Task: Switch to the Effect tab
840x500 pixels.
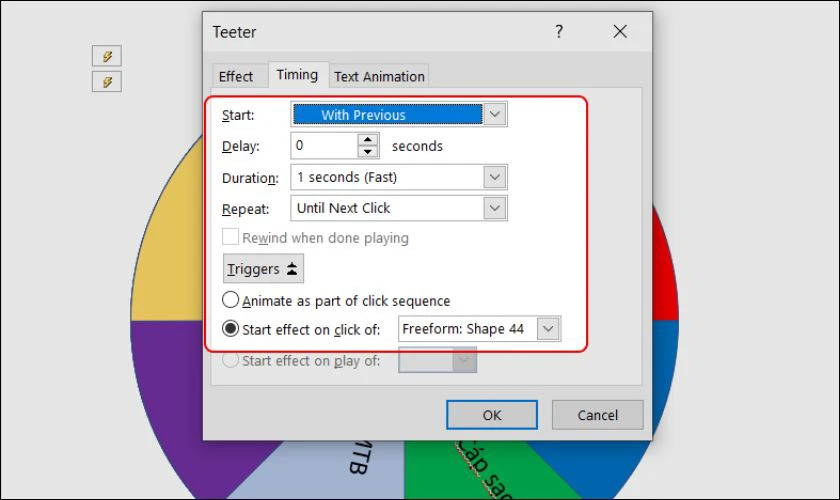Action: (x=236, y=76)
